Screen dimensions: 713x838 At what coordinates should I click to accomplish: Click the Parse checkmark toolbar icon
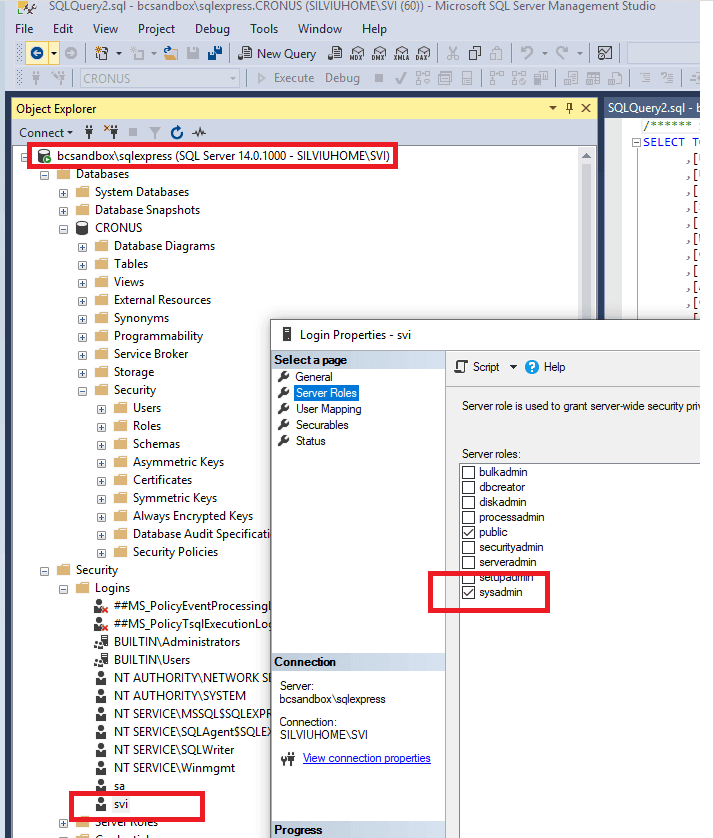click(400, 79)
